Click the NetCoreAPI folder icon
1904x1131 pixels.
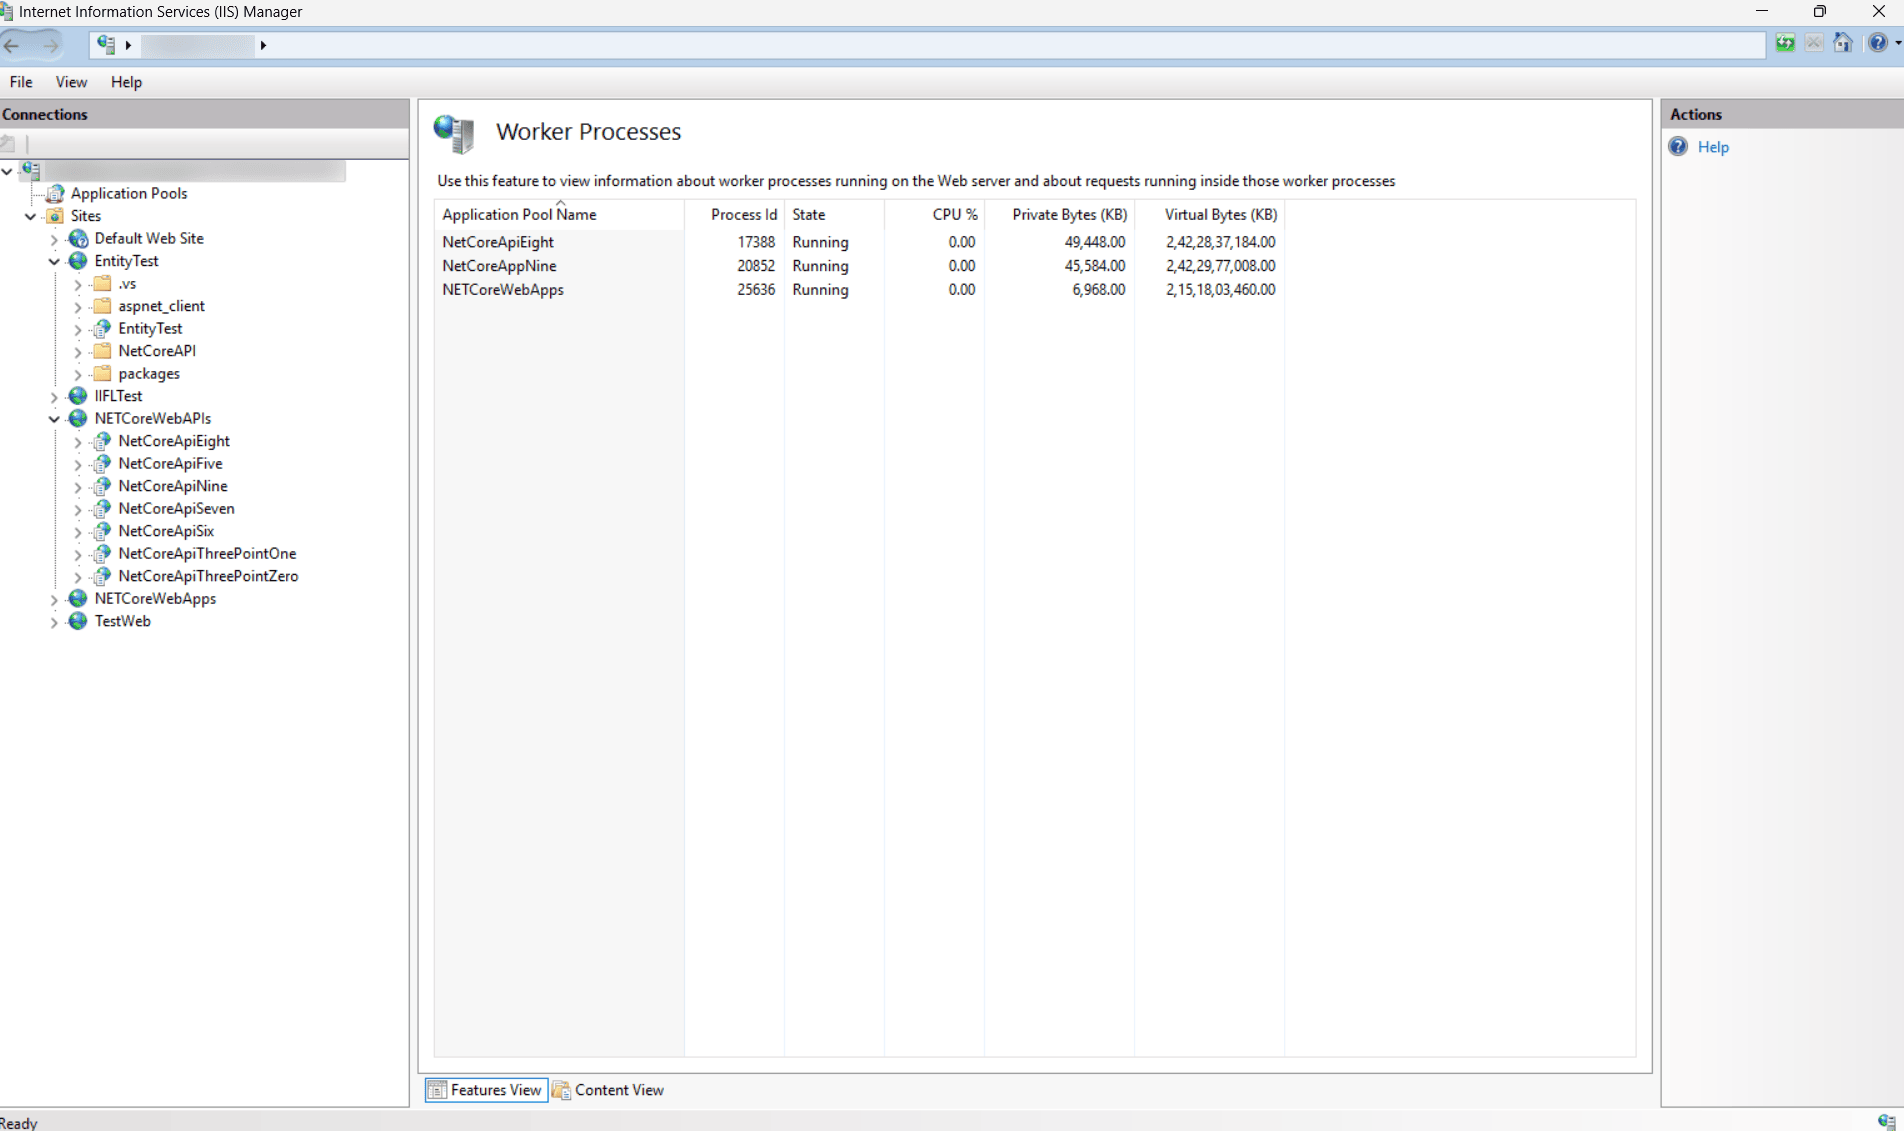coord(102,351)
